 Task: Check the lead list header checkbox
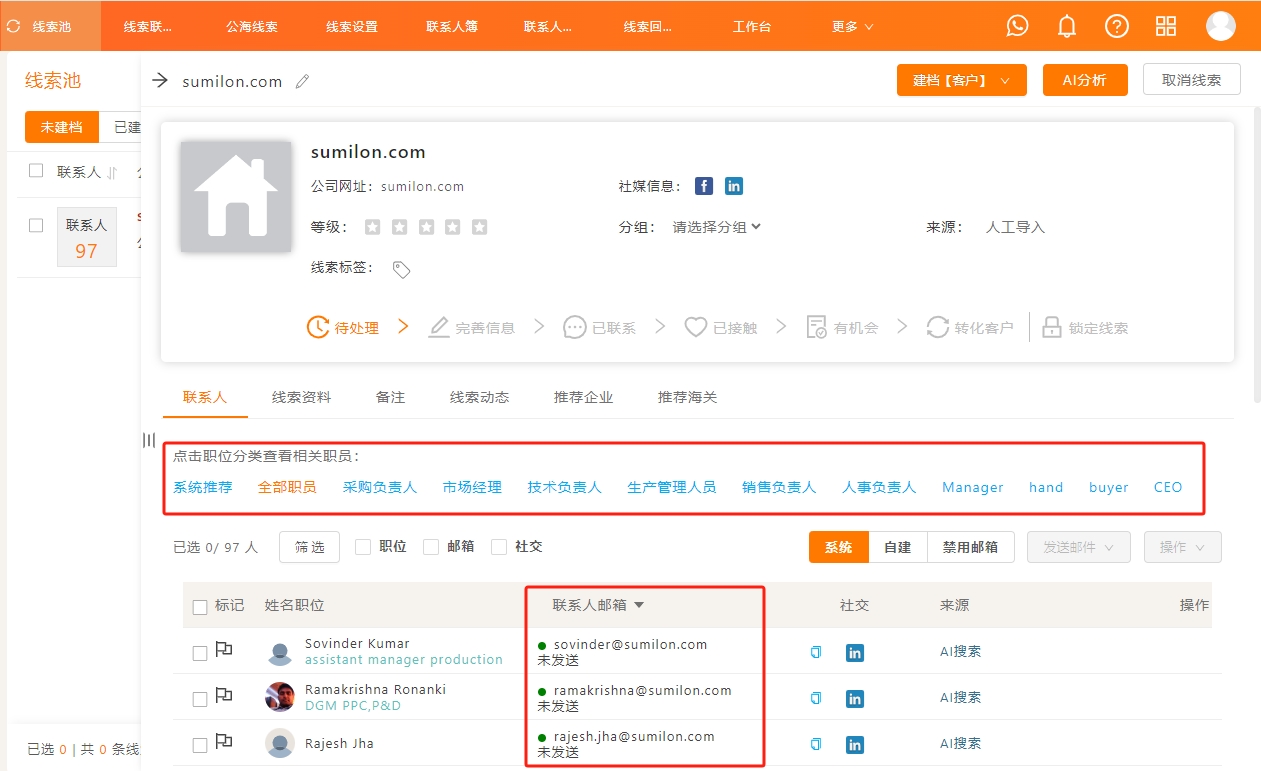click(36, 171)
